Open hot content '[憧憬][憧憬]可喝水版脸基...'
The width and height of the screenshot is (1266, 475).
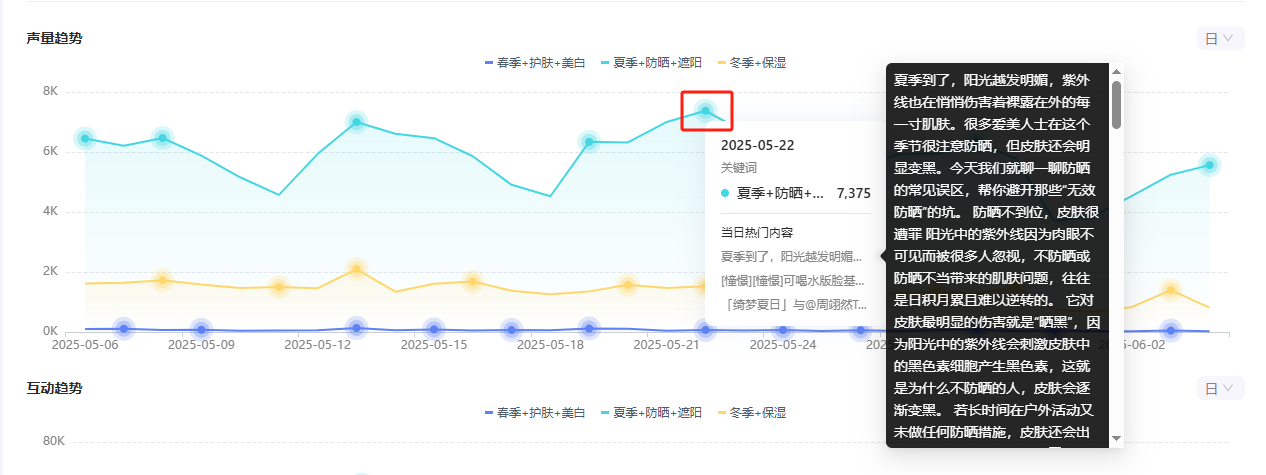click(792, 280)
